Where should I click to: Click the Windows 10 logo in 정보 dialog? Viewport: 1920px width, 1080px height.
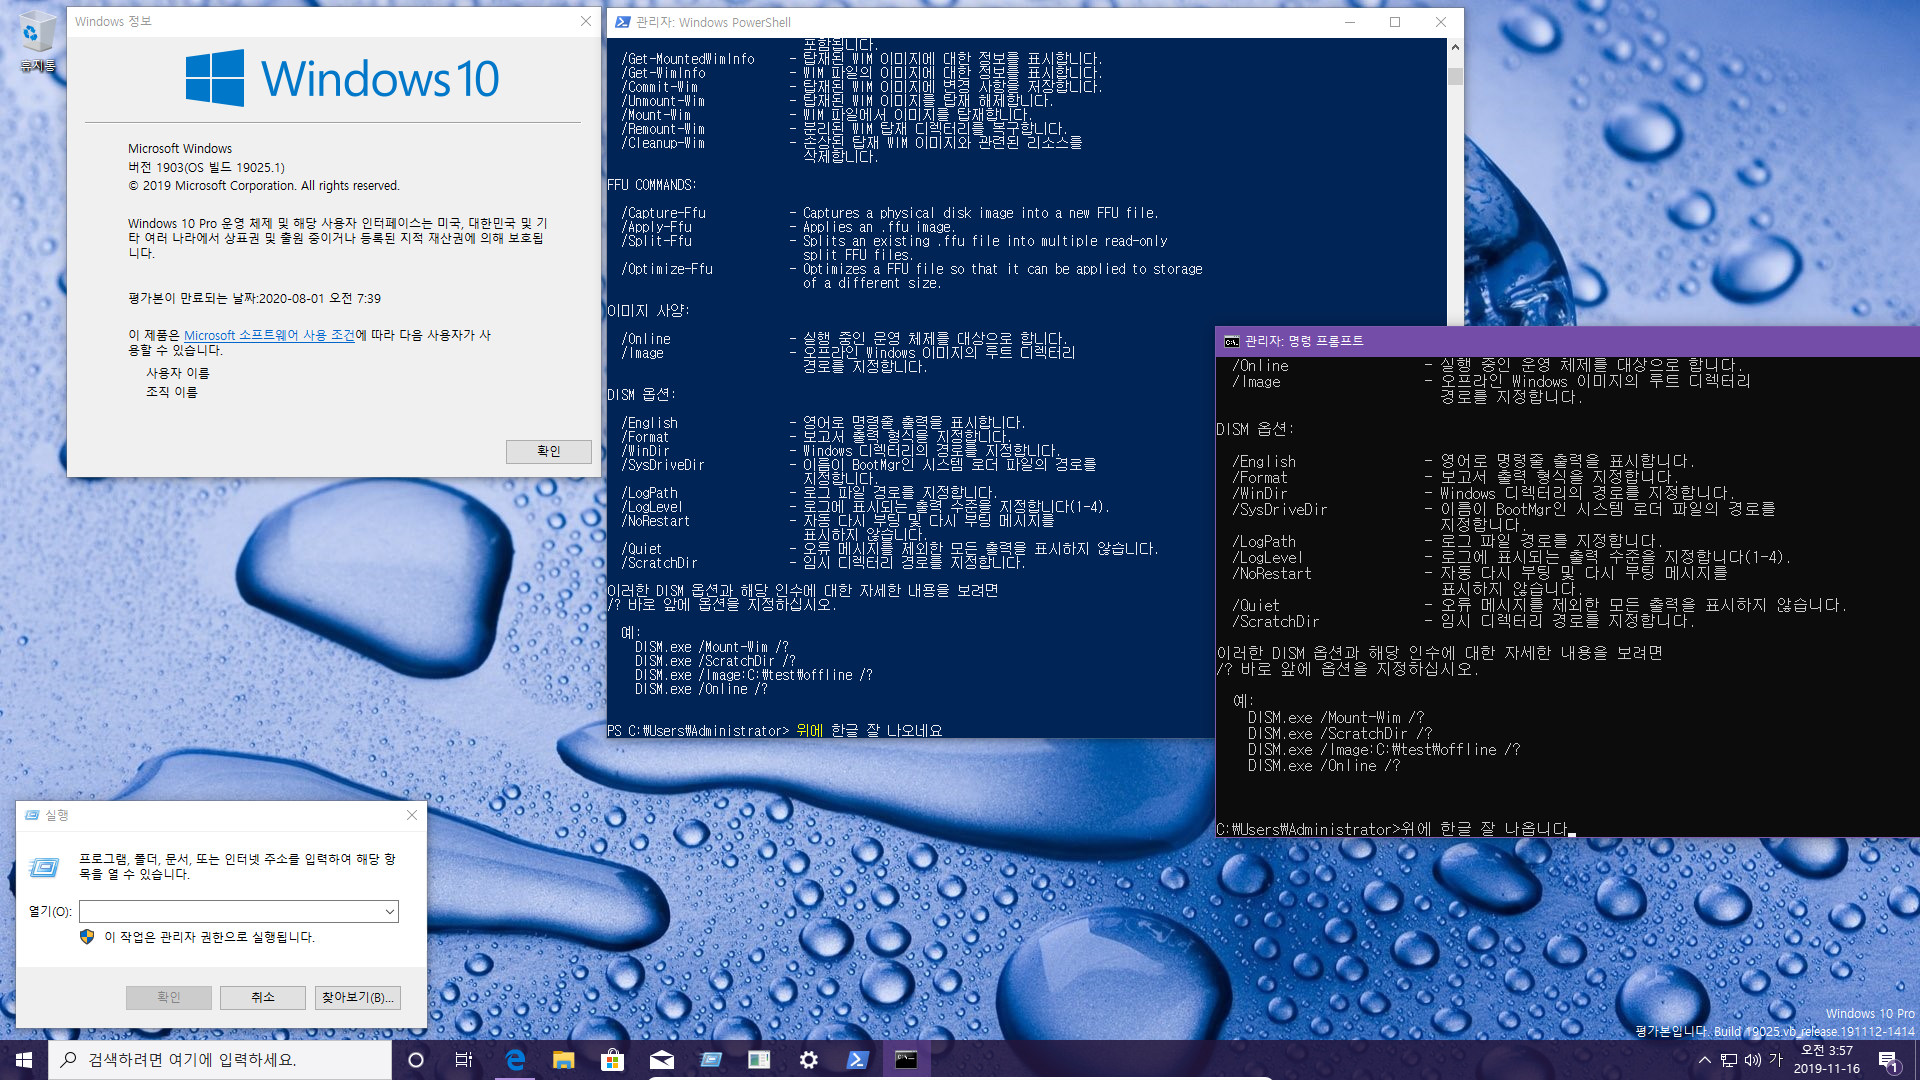click(342, 78)
